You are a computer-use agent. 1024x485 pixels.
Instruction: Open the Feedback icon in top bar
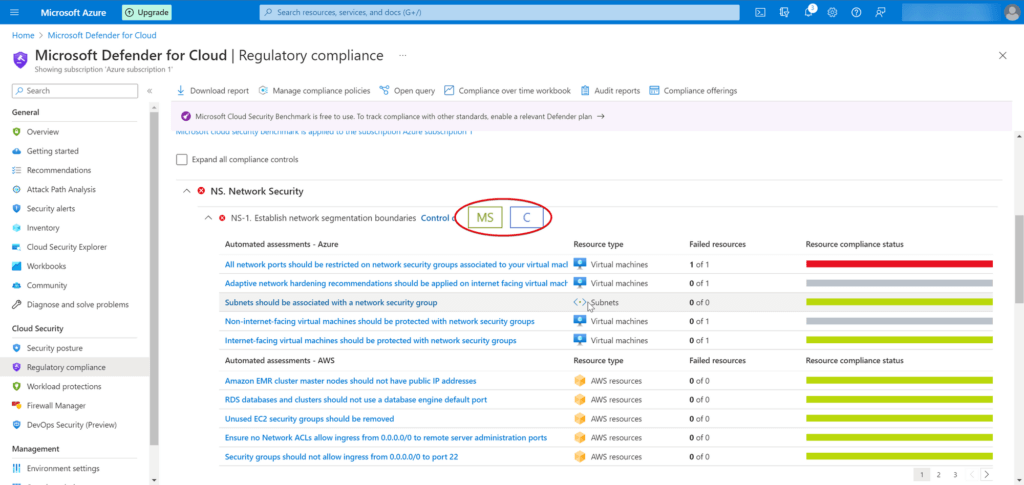tap(881, 12)
